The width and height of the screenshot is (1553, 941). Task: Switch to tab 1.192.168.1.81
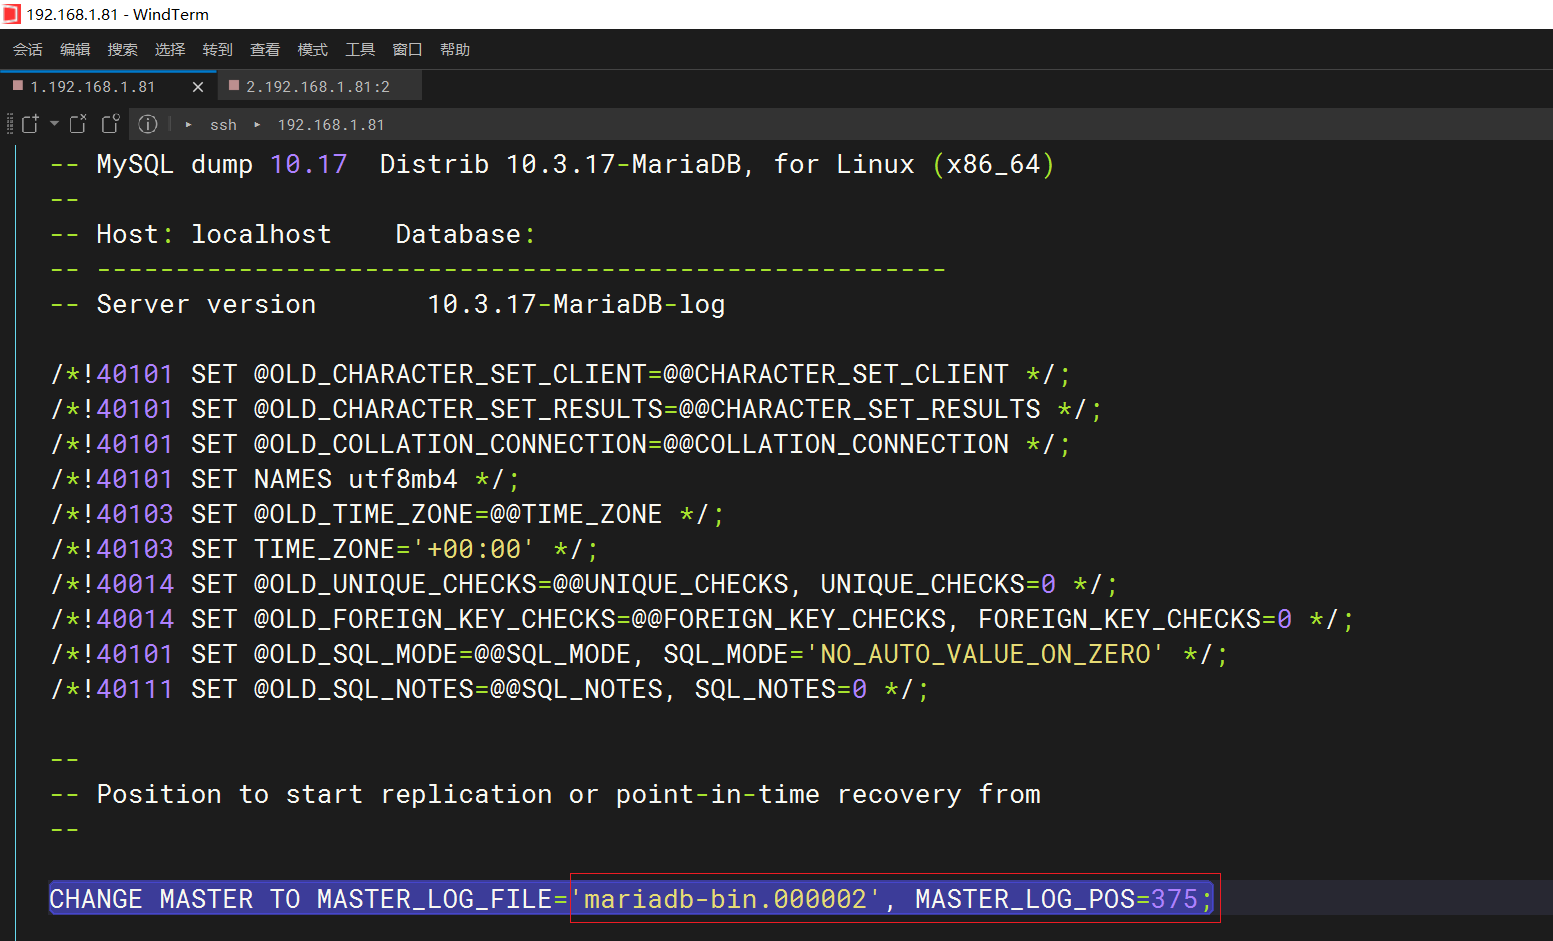(93, 87)
